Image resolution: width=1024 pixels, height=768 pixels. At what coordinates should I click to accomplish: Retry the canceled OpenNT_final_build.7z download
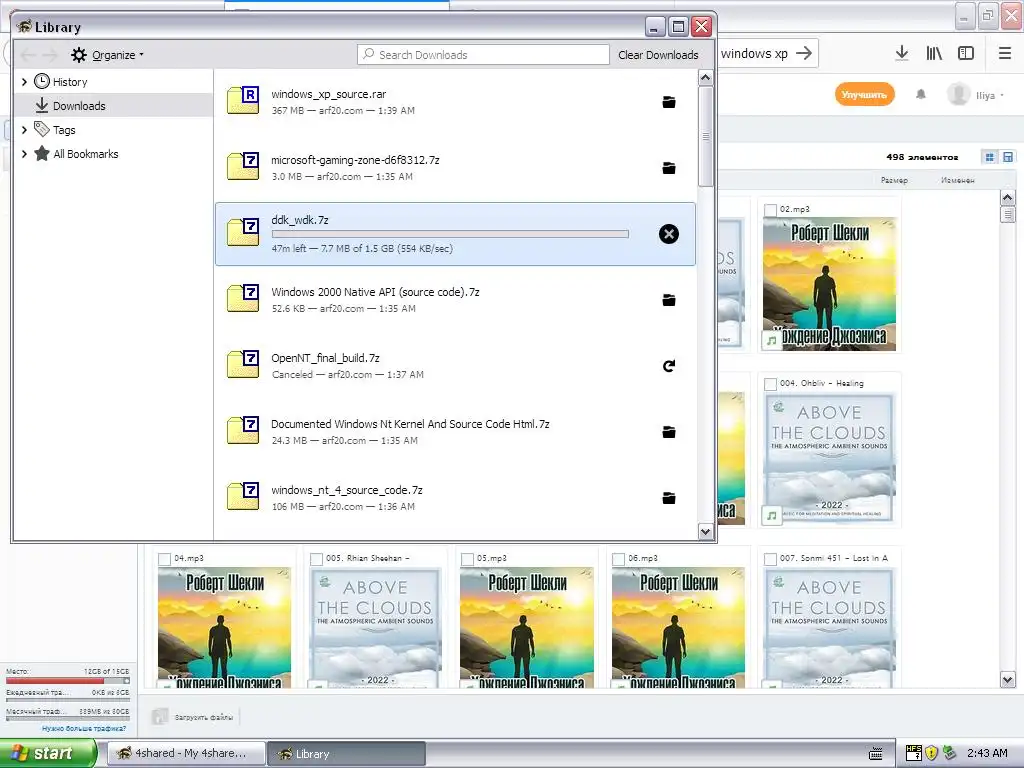point(669,366)
